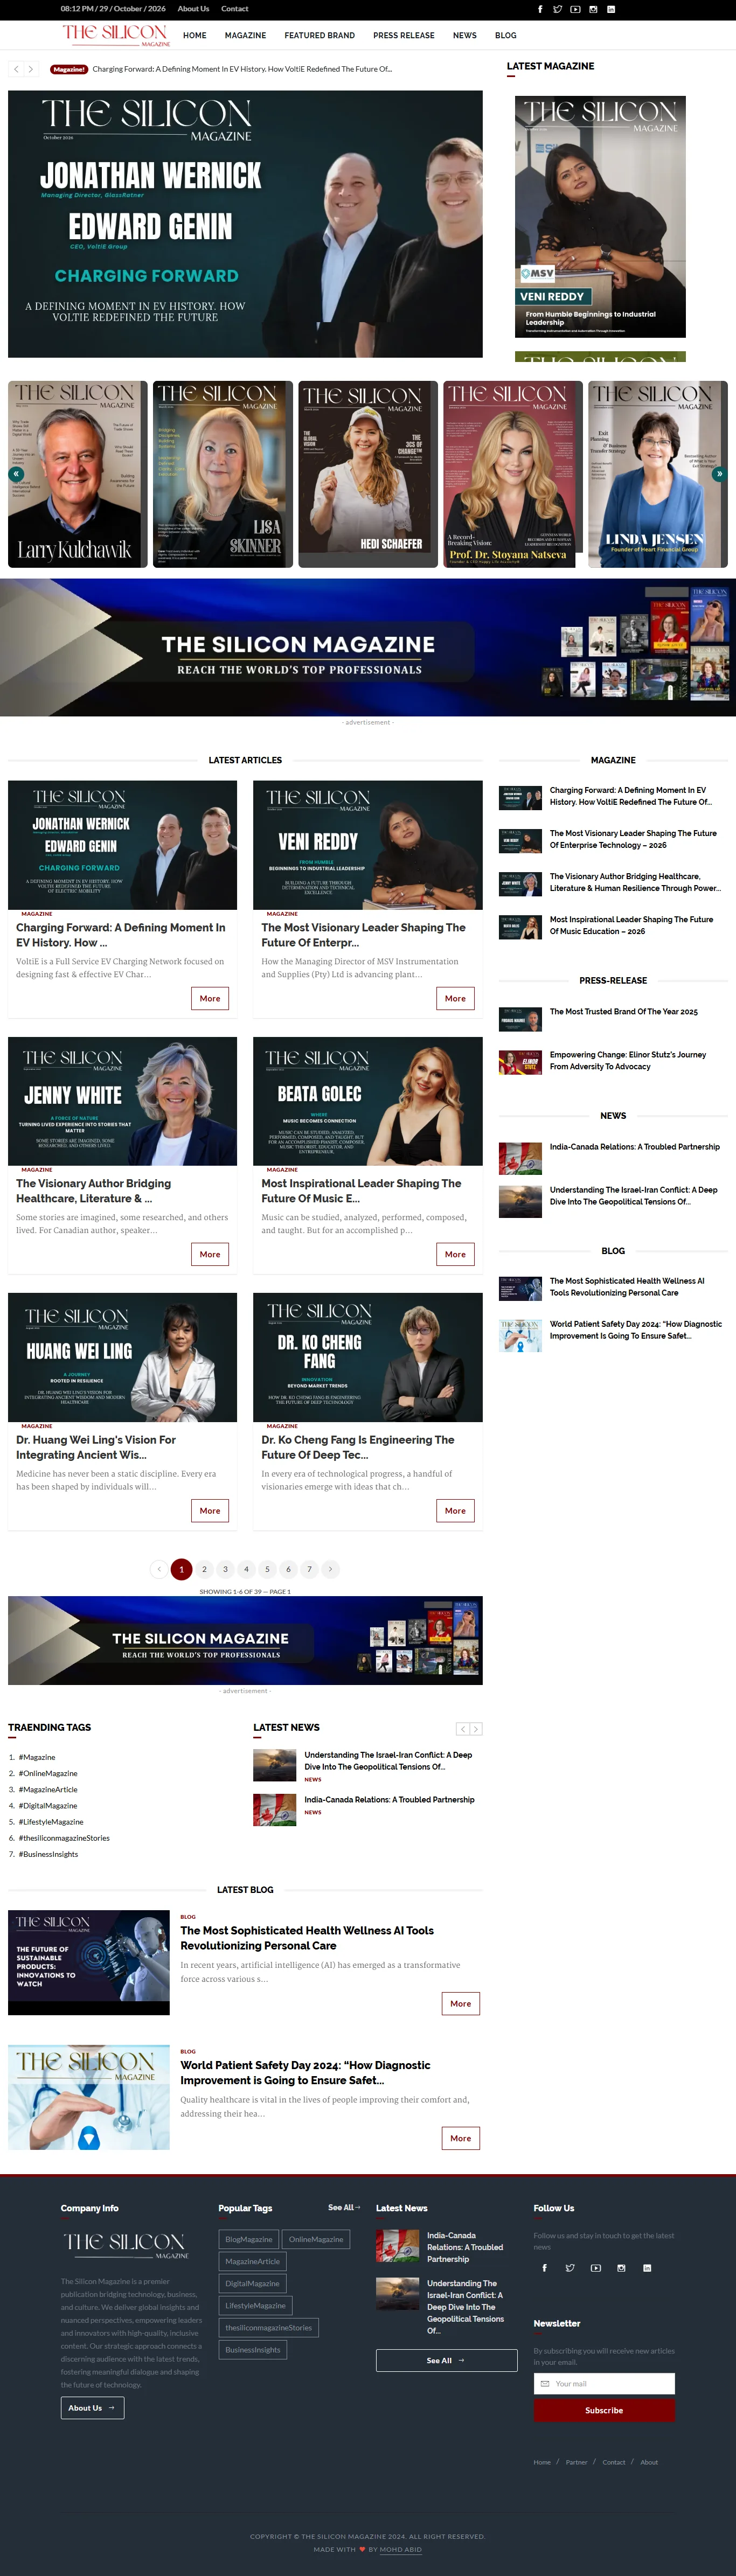The height and width of the screenshot is (2576, 736).
Task: Open the Hedi Schaefer magazine cover
Action: tap(368, 474)
